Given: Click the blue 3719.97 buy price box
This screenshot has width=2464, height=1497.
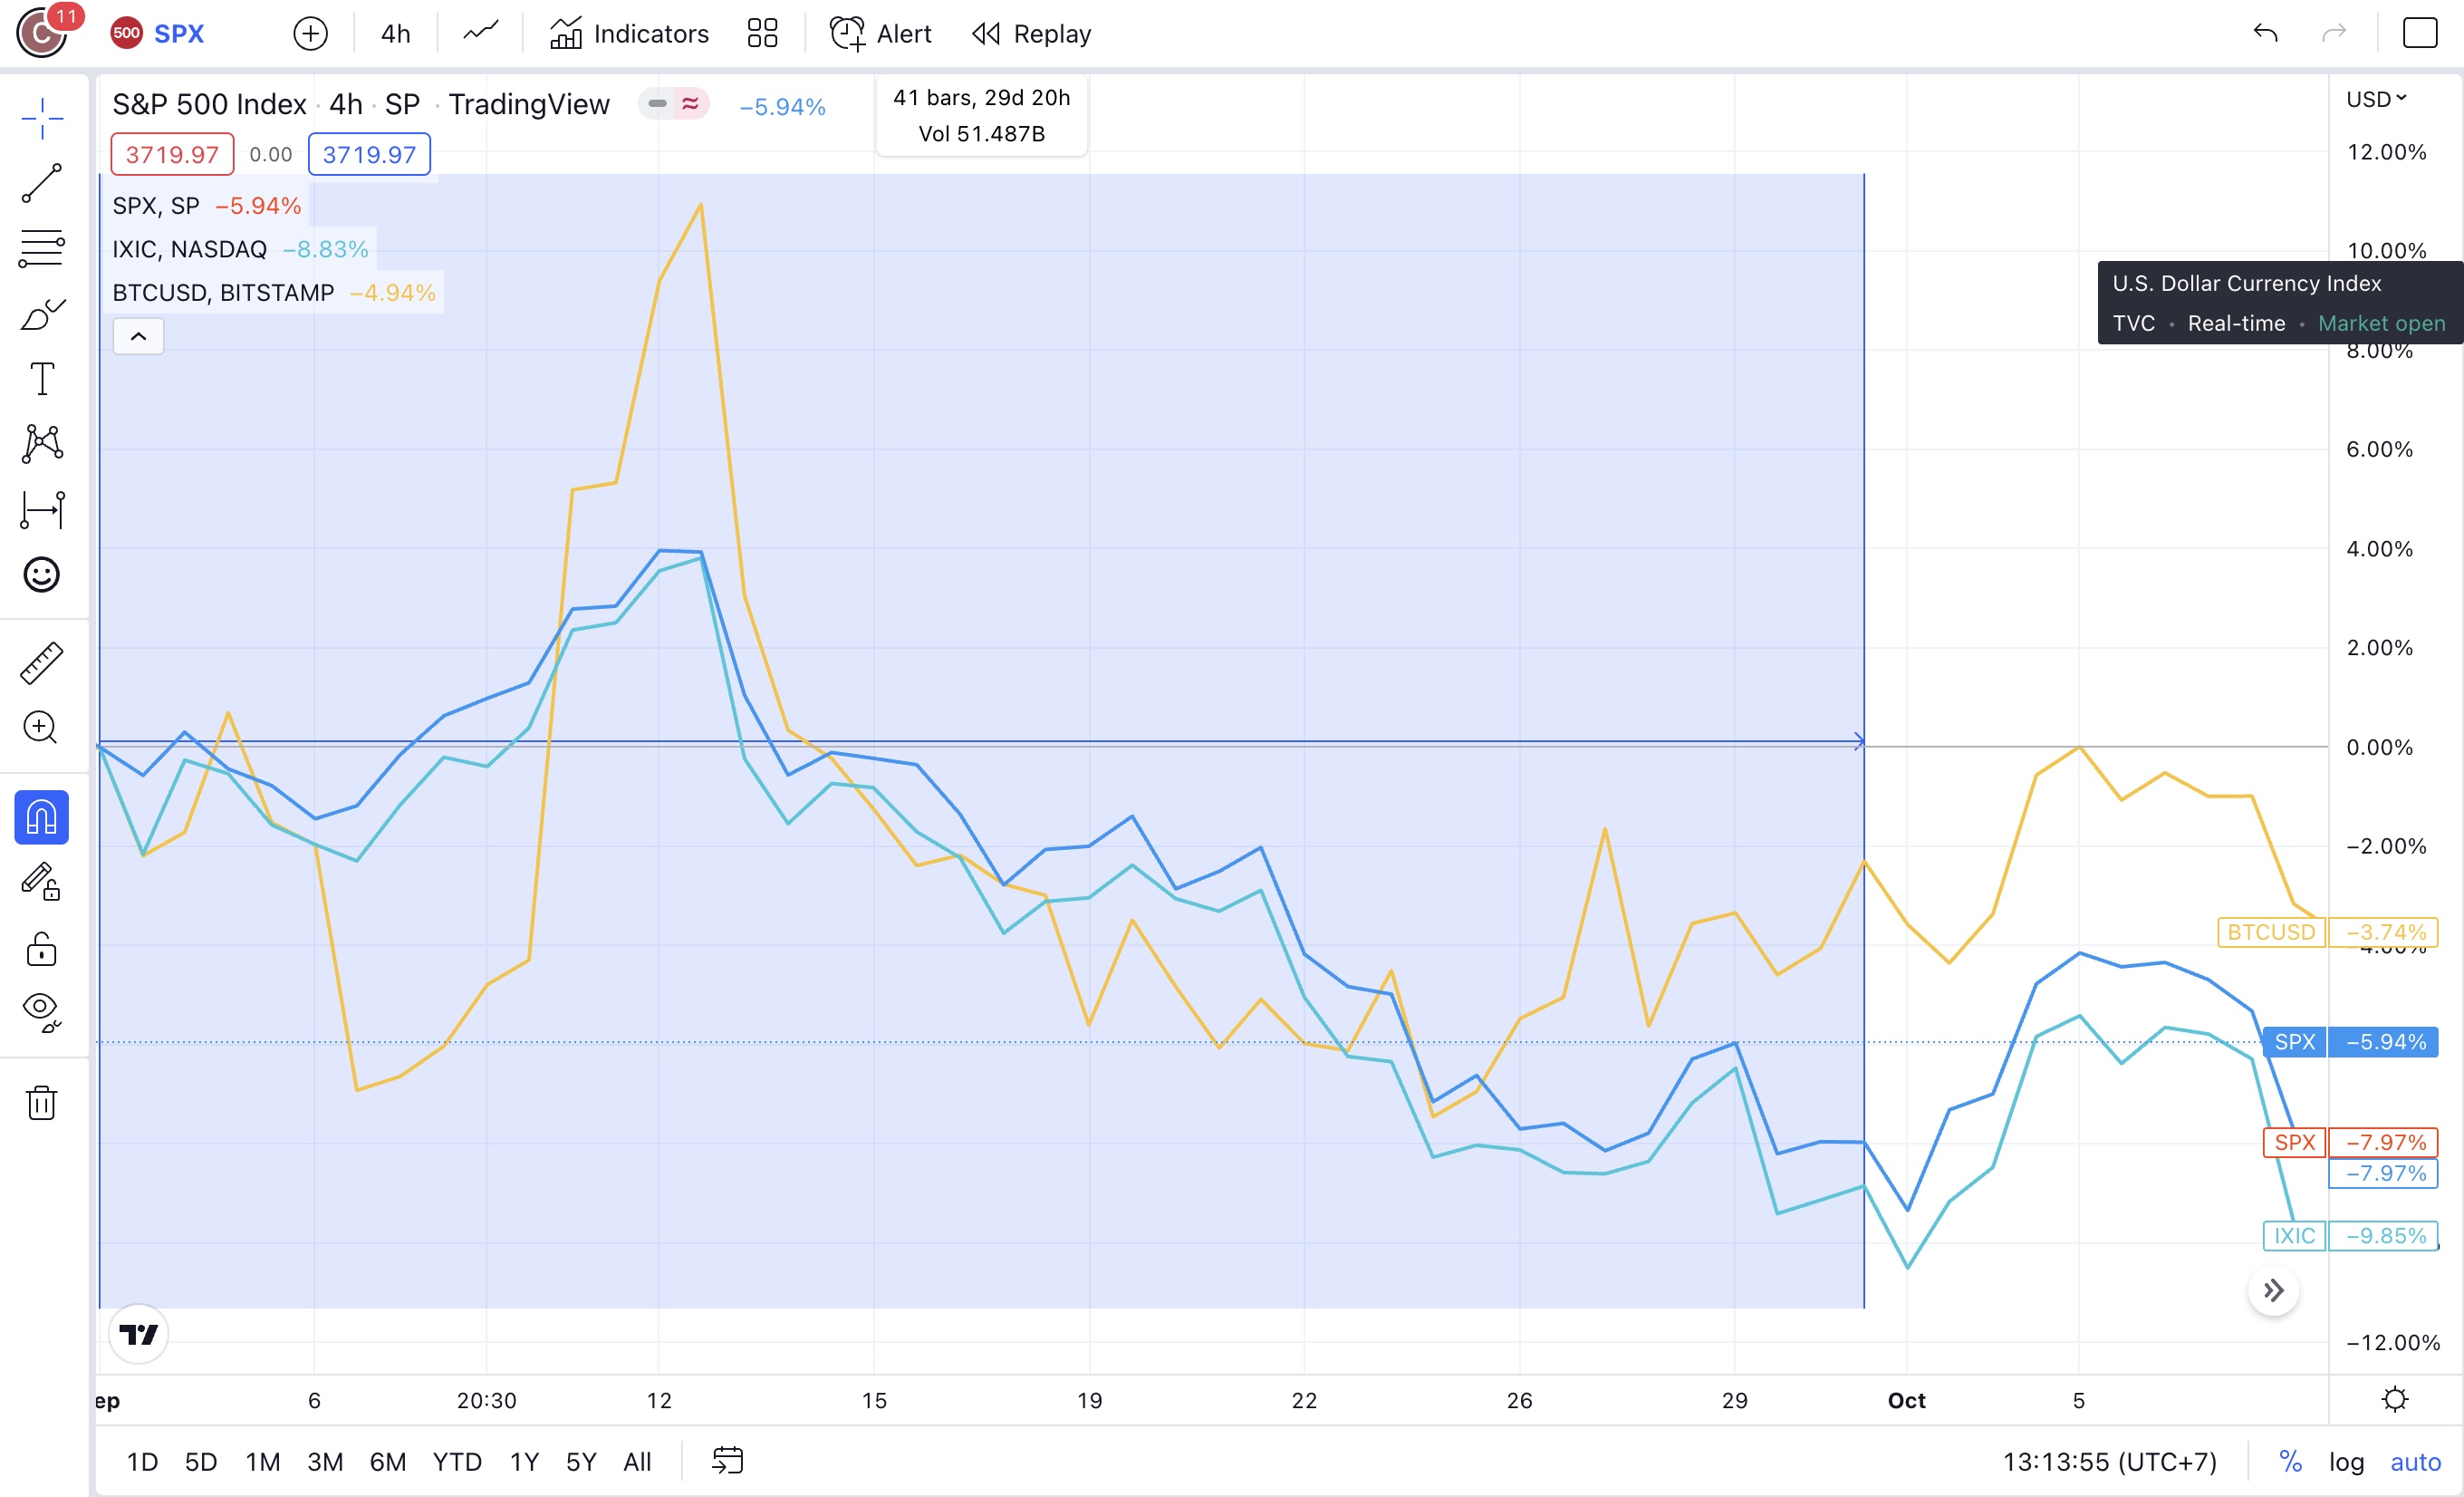Looking at the screenshot, I should click(x=369, y=154).
